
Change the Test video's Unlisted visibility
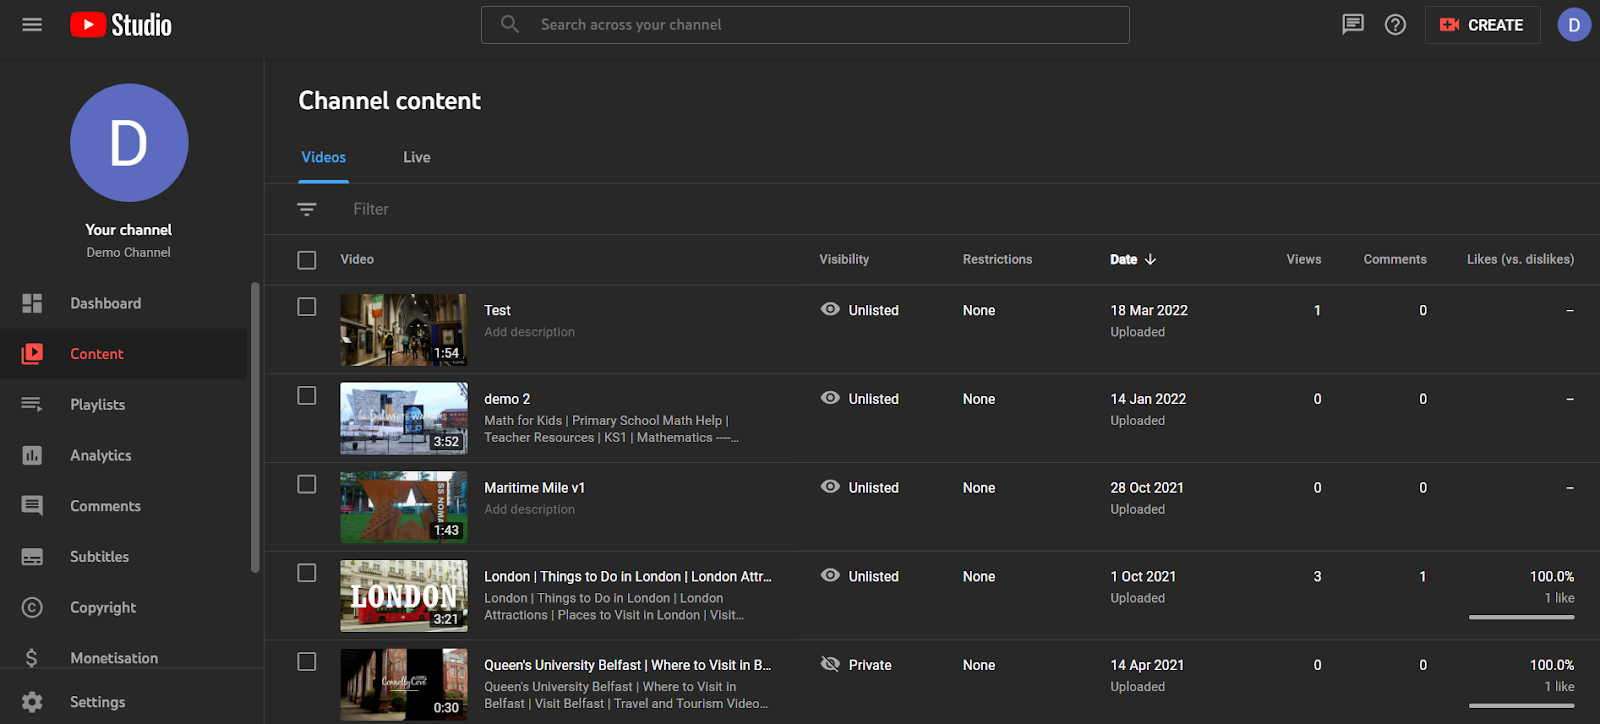click(x=860, y=310)
